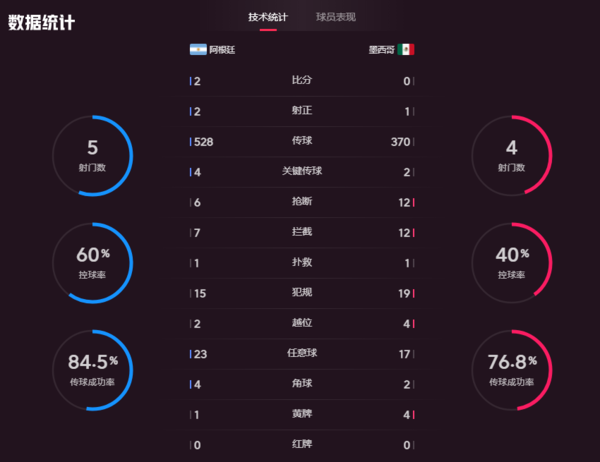This screenshot has height=462, width=600.
Task: Click Argentina's 60% 控球率 circular gauge
Action: pyautogui.click(x=92, y=262)
